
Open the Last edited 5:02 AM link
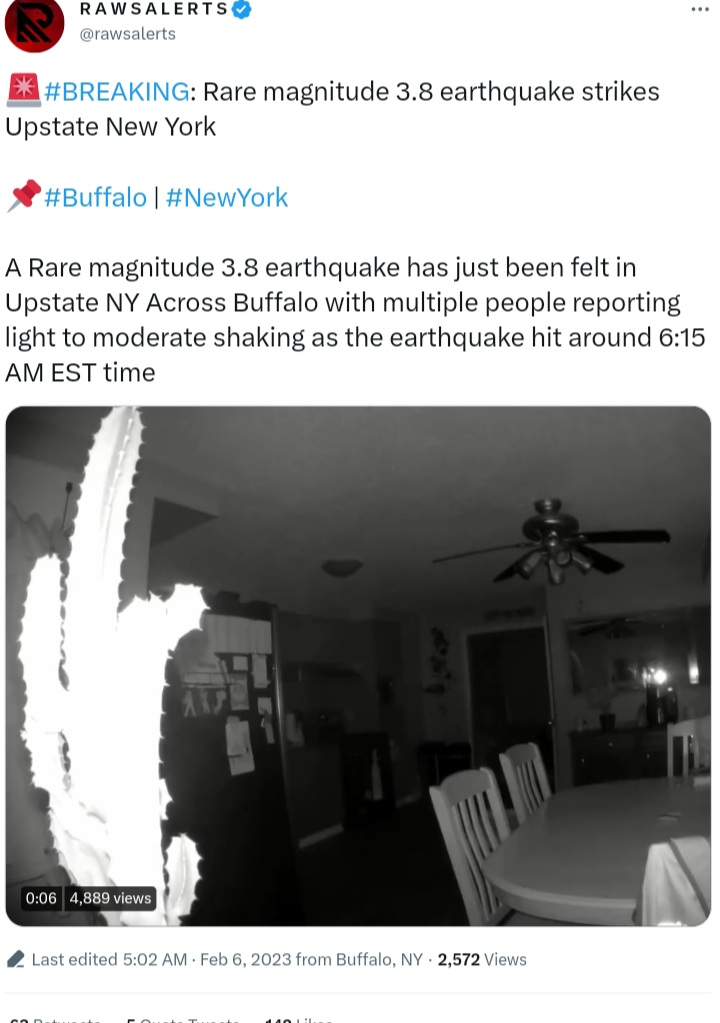click(x=109, y=960)
